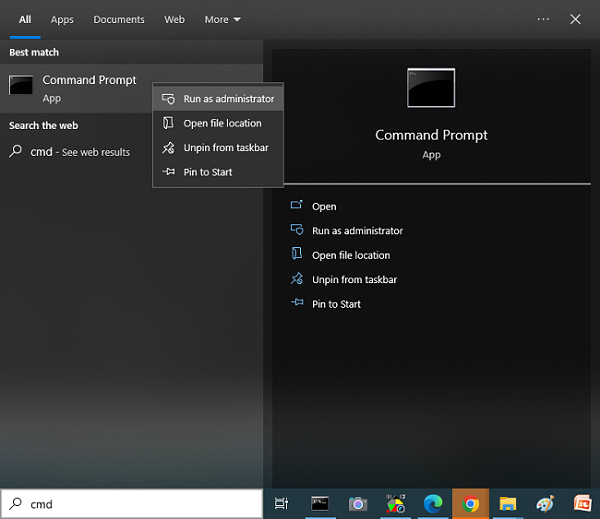Open cmd See web results suggestion
The image size is (600, 519).
80,152
